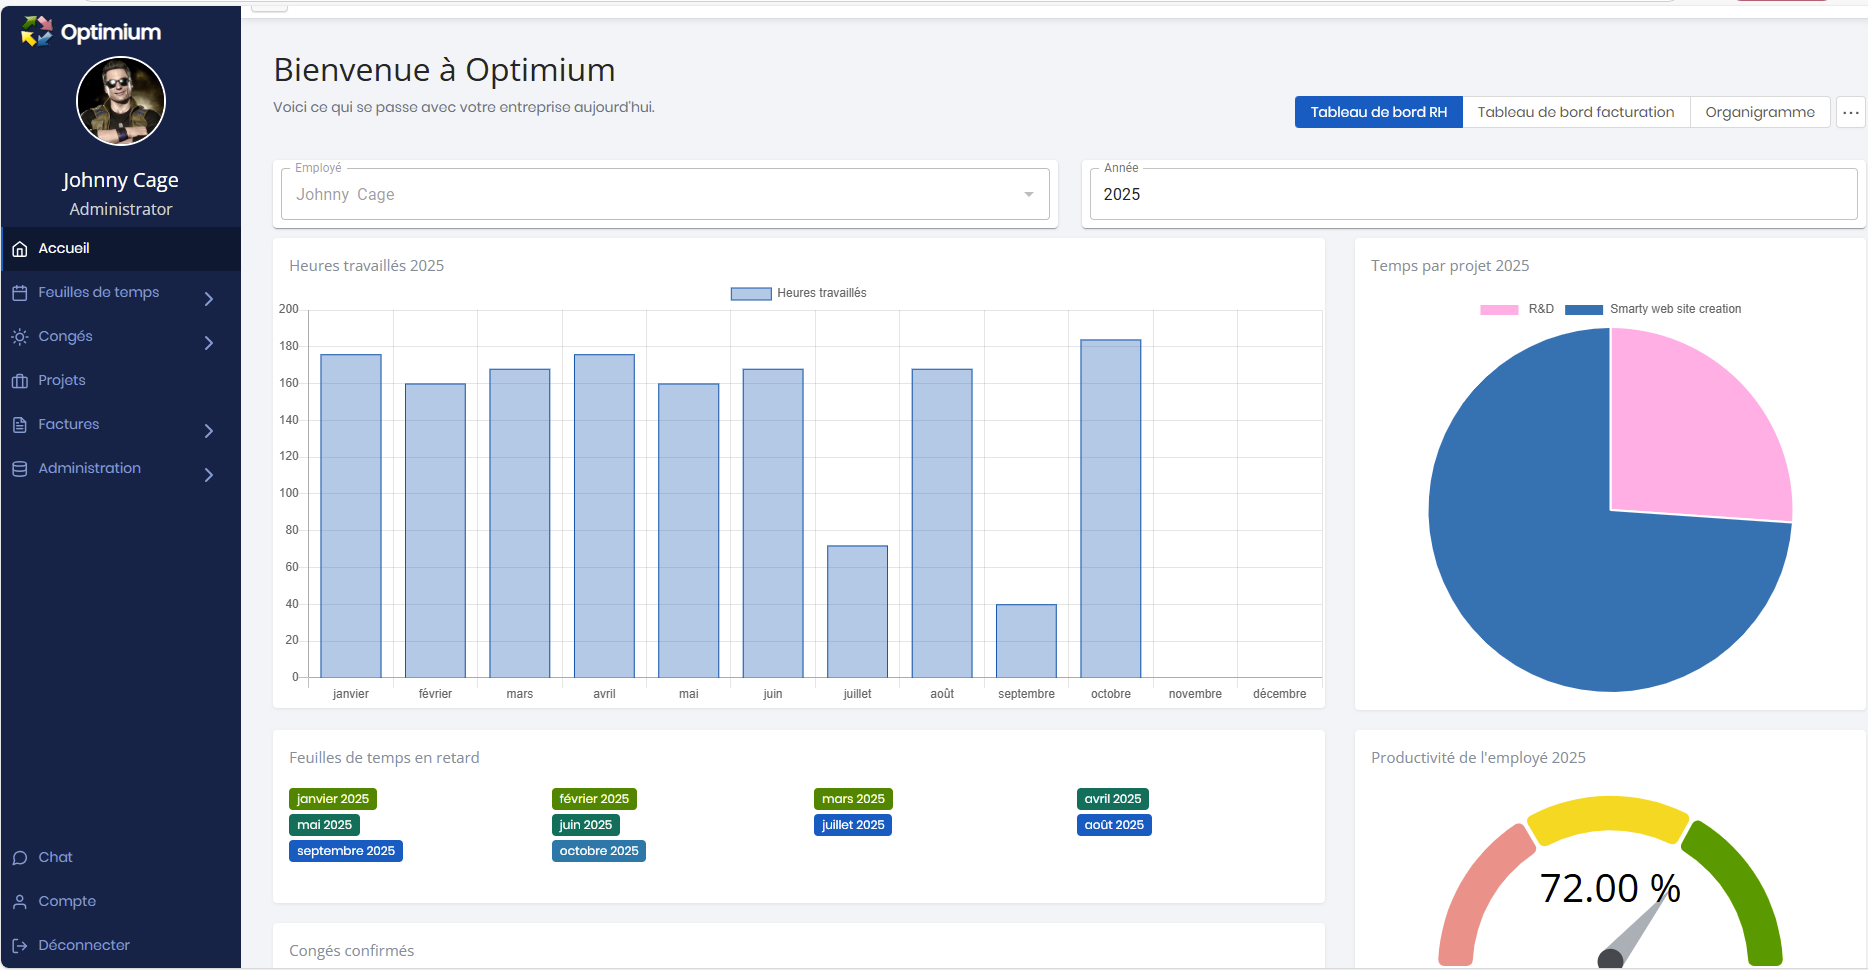This screenshot has height=970, width=1868.
Task: Click the septembre 2025 timesheet badge
Action: point(345,851)
